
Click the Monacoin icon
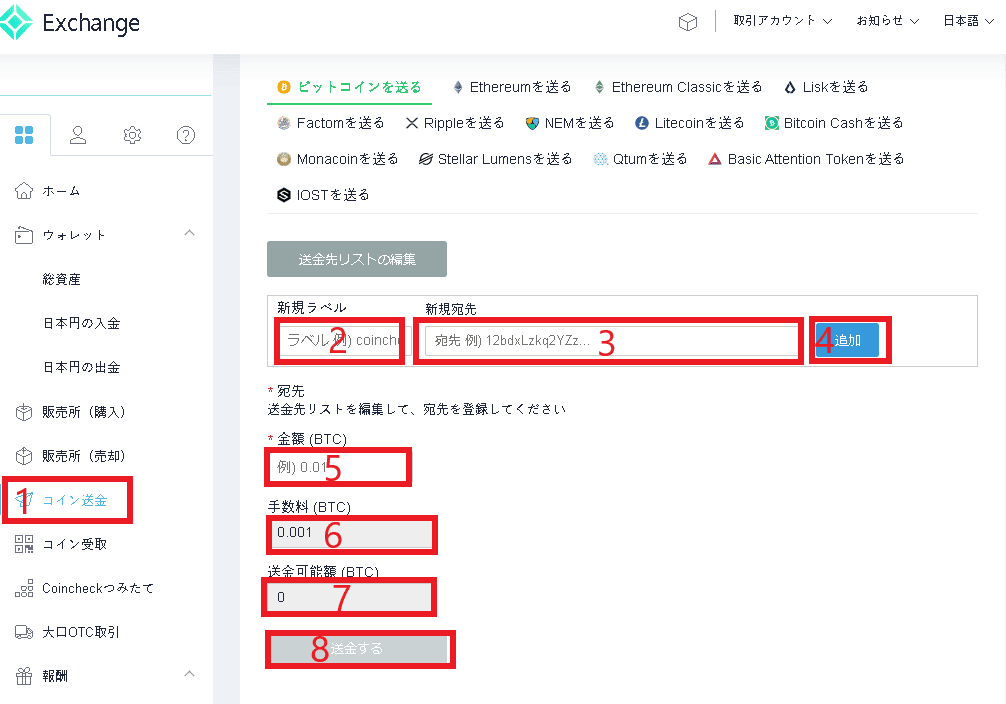[284, 159]
